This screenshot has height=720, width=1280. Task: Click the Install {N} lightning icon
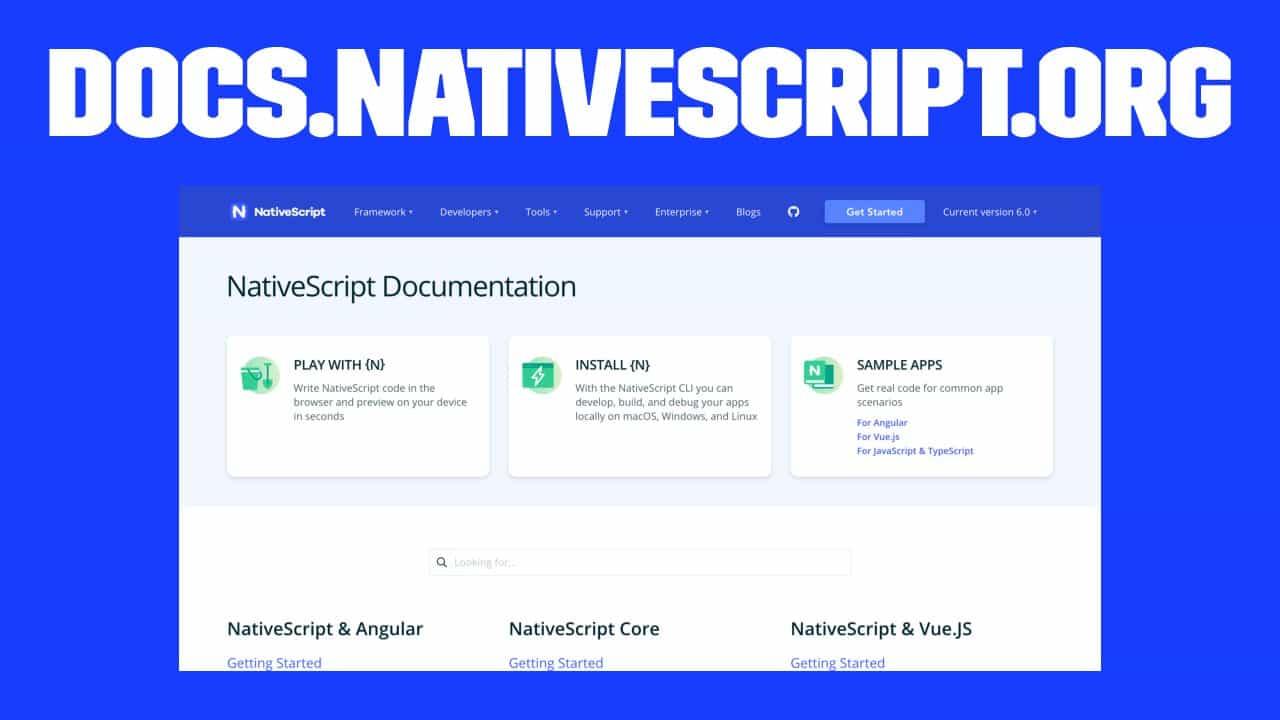coord(541,375)
